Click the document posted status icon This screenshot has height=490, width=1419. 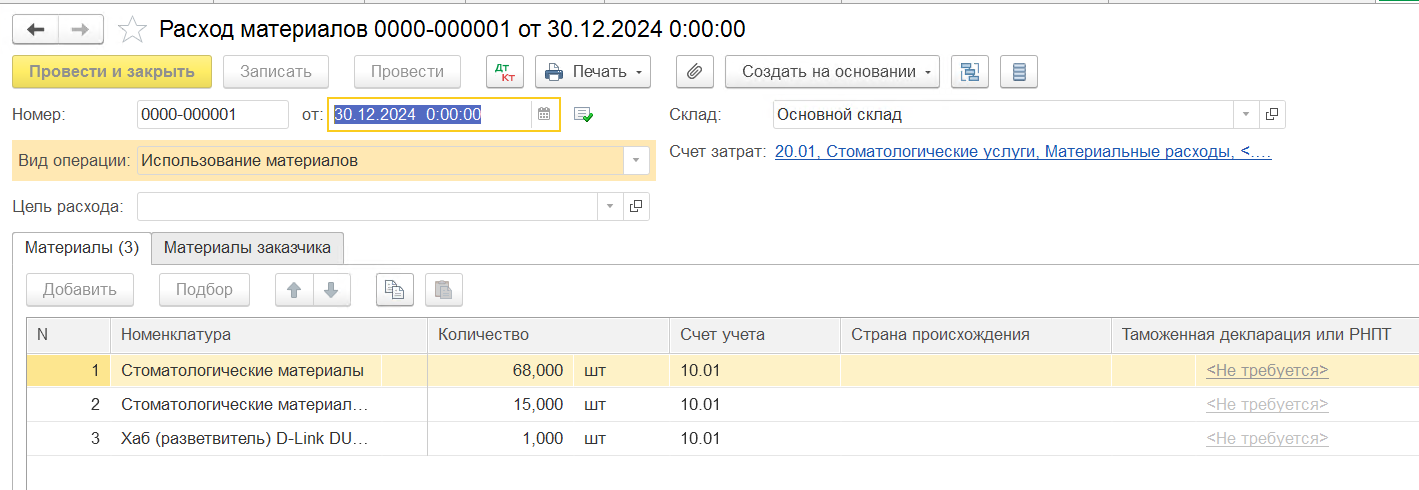(584, 115)
